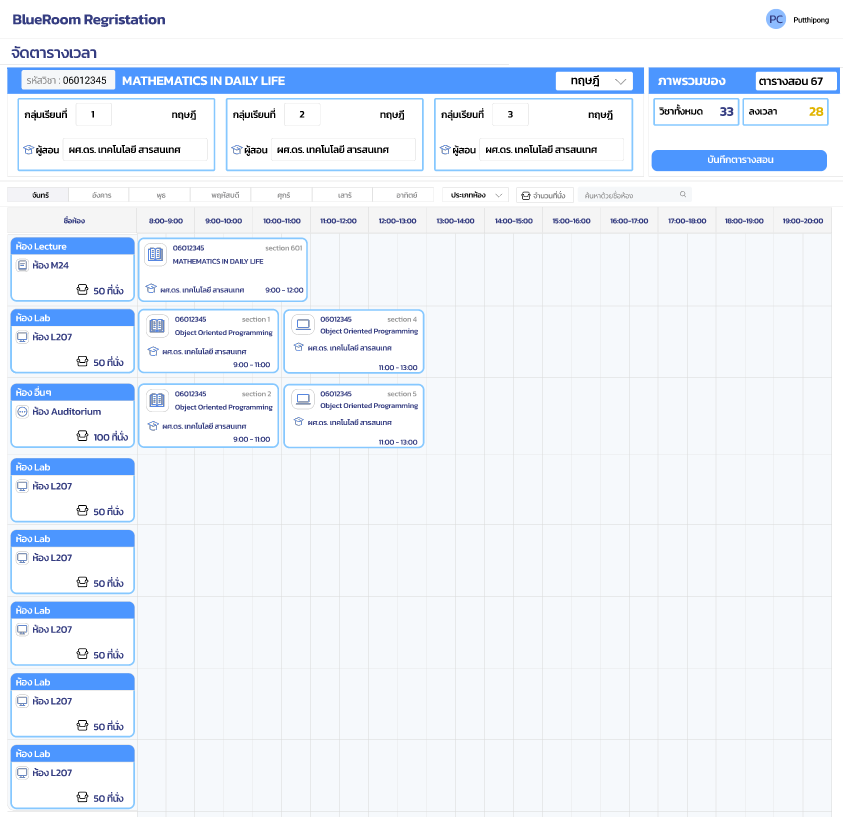This screenshot has width=843, height=817.
Task: Click the book icon on section 601 card
Action: click(155, 255)
